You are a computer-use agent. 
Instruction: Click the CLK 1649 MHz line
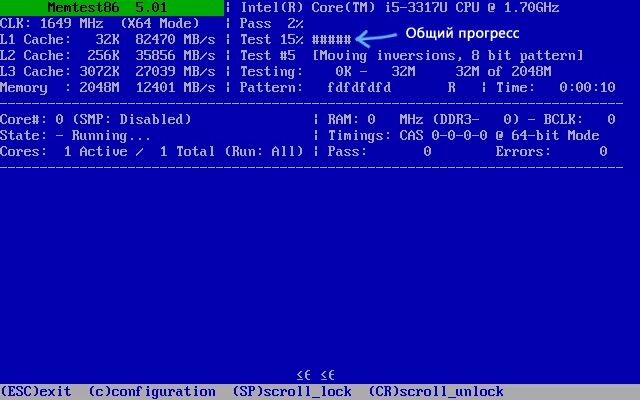click(100, 23)
